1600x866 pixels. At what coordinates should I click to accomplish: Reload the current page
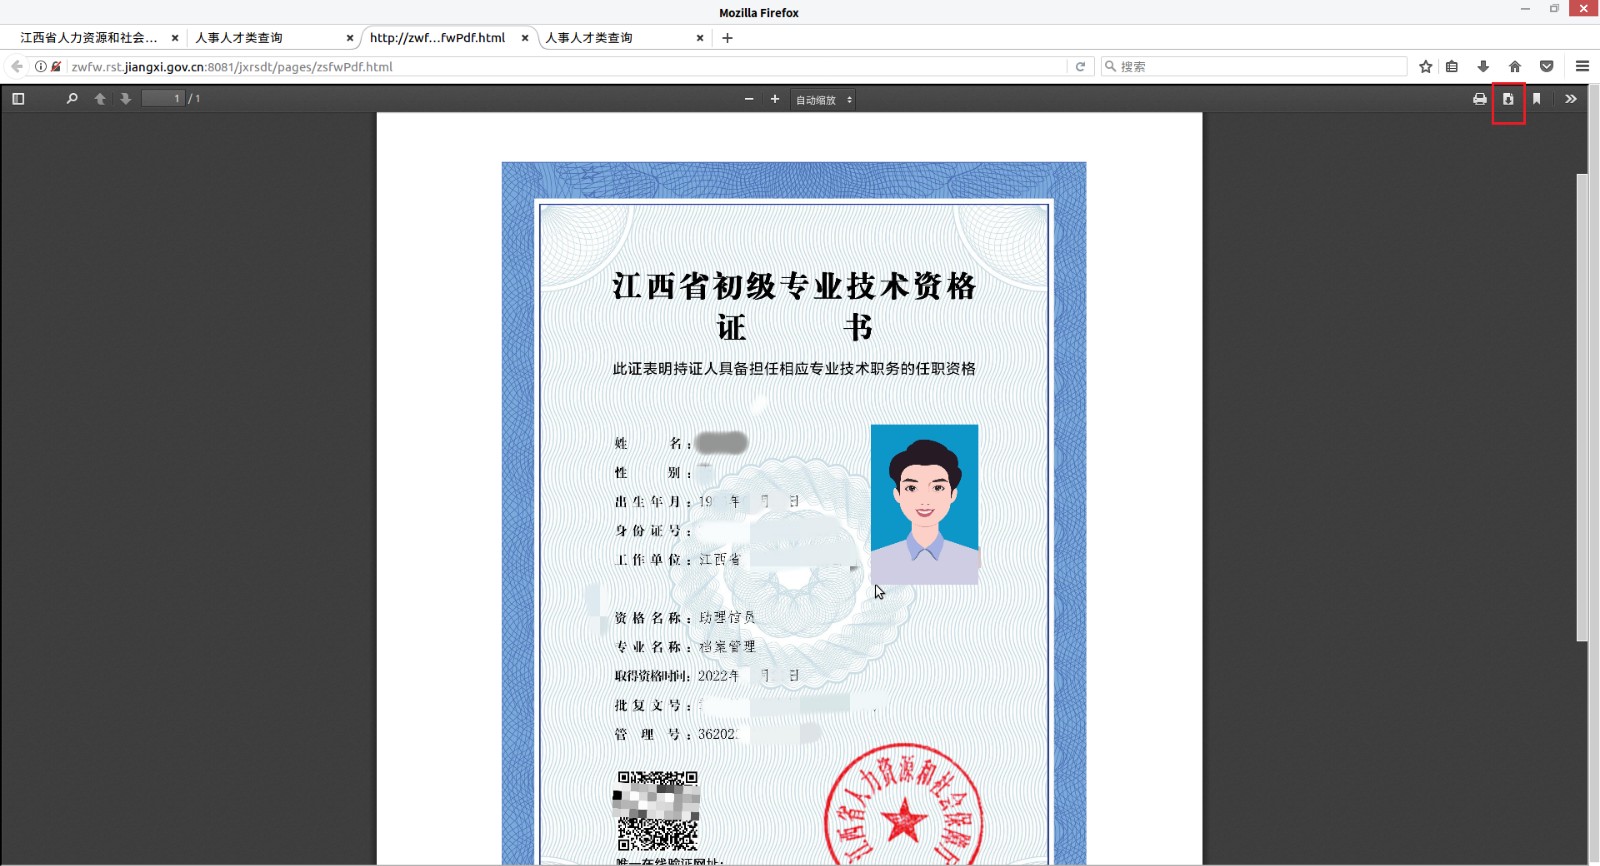coord(1080,67)
